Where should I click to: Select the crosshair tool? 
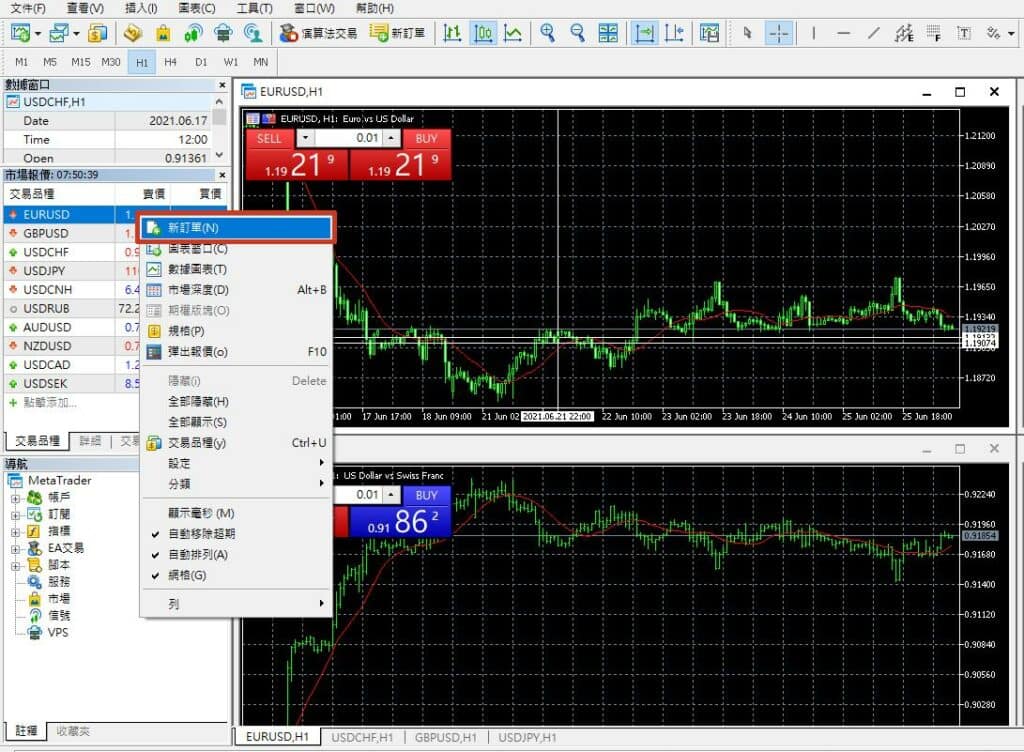tap(779, 33)
